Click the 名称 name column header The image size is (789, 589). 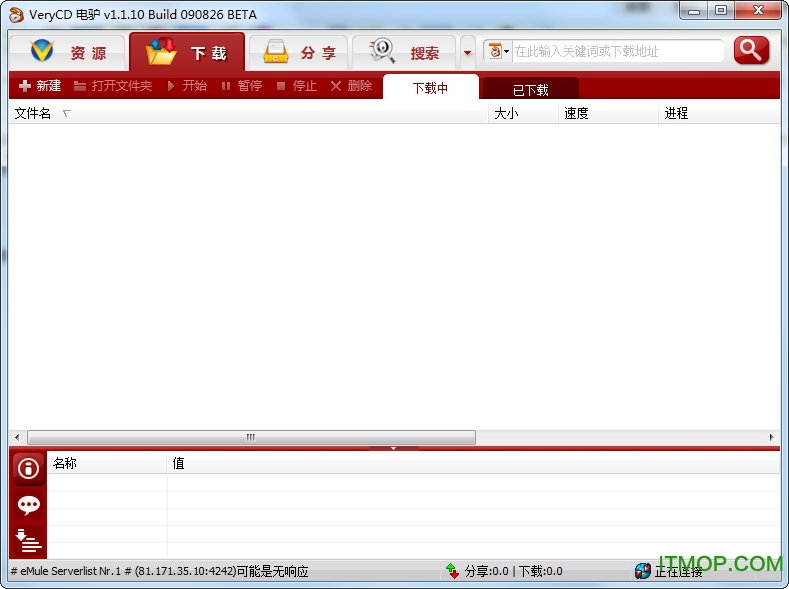point(107,463)
